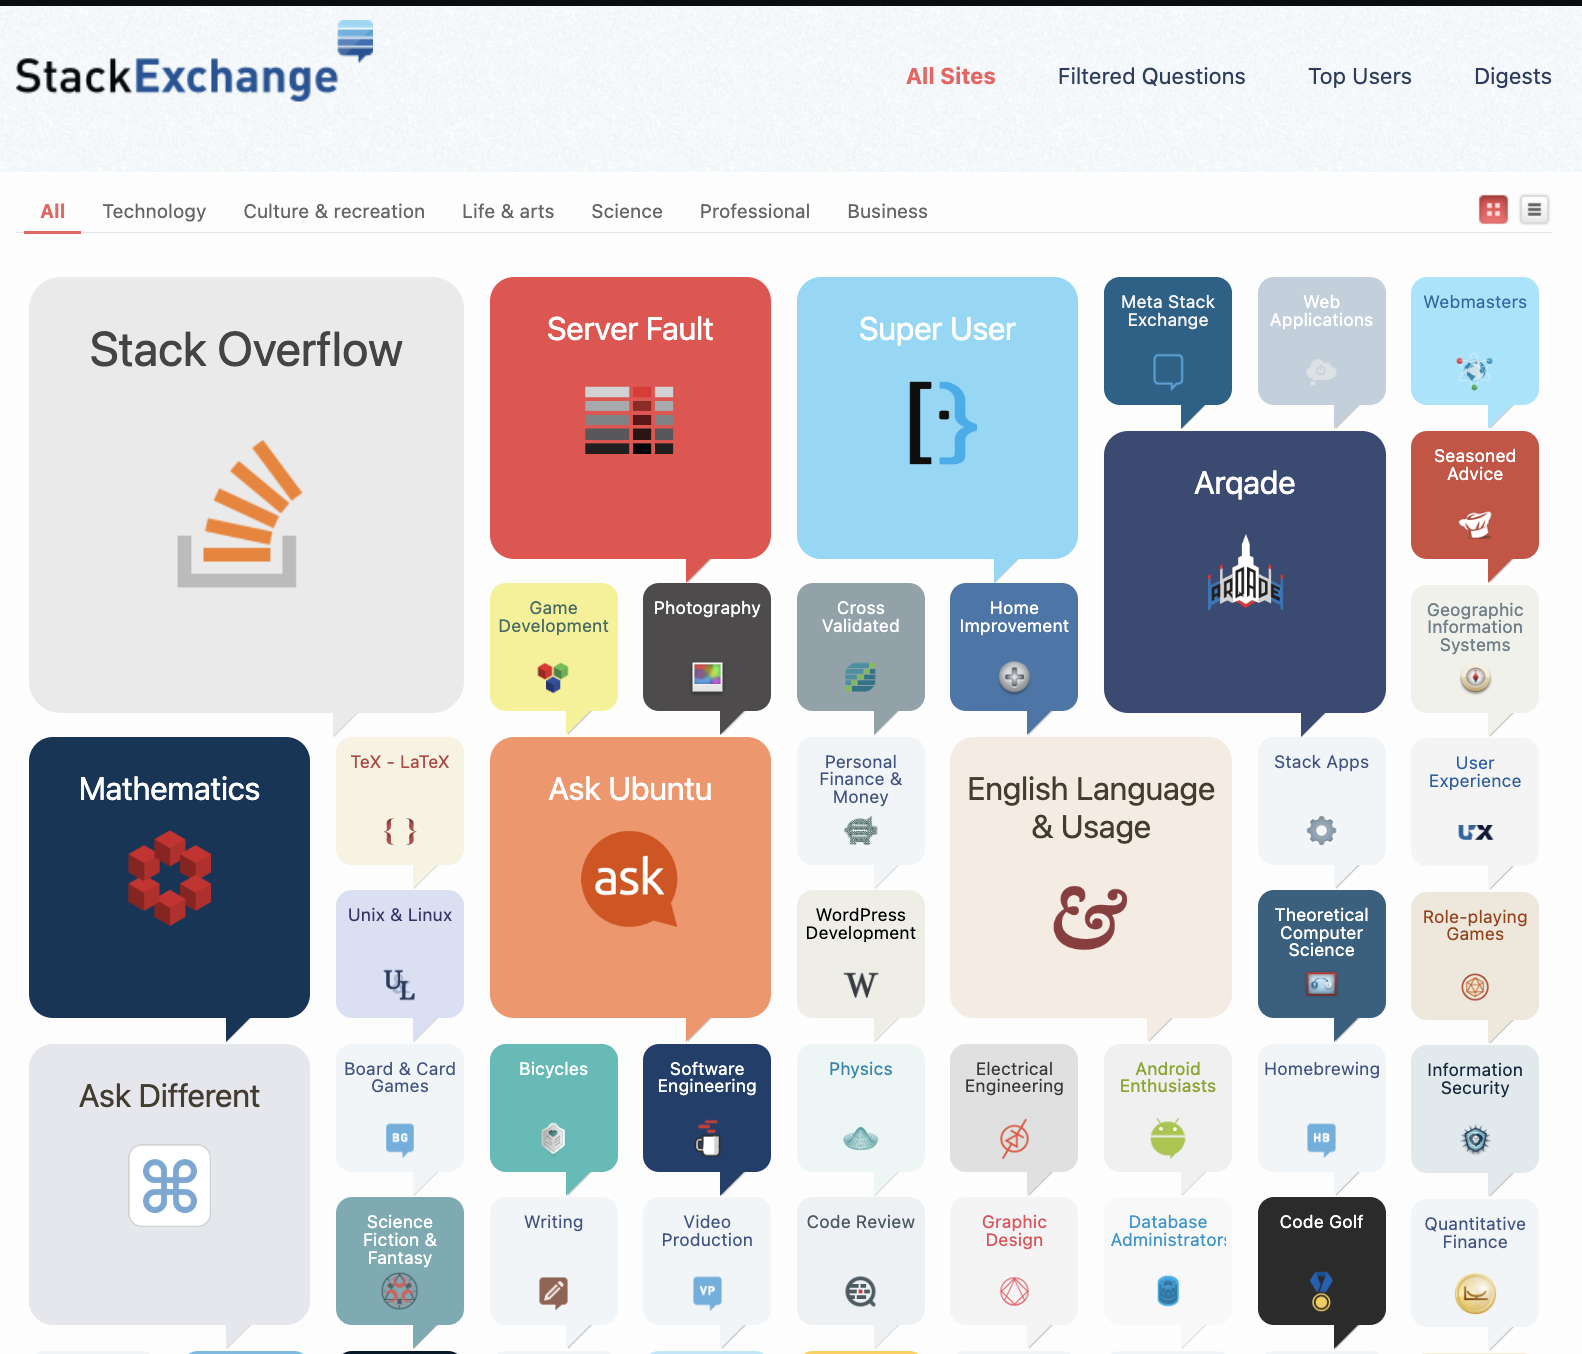The width and height of the screenshot is (1582, 1354).
Task: Open the Video Production tile
Action: (707, 1261)
